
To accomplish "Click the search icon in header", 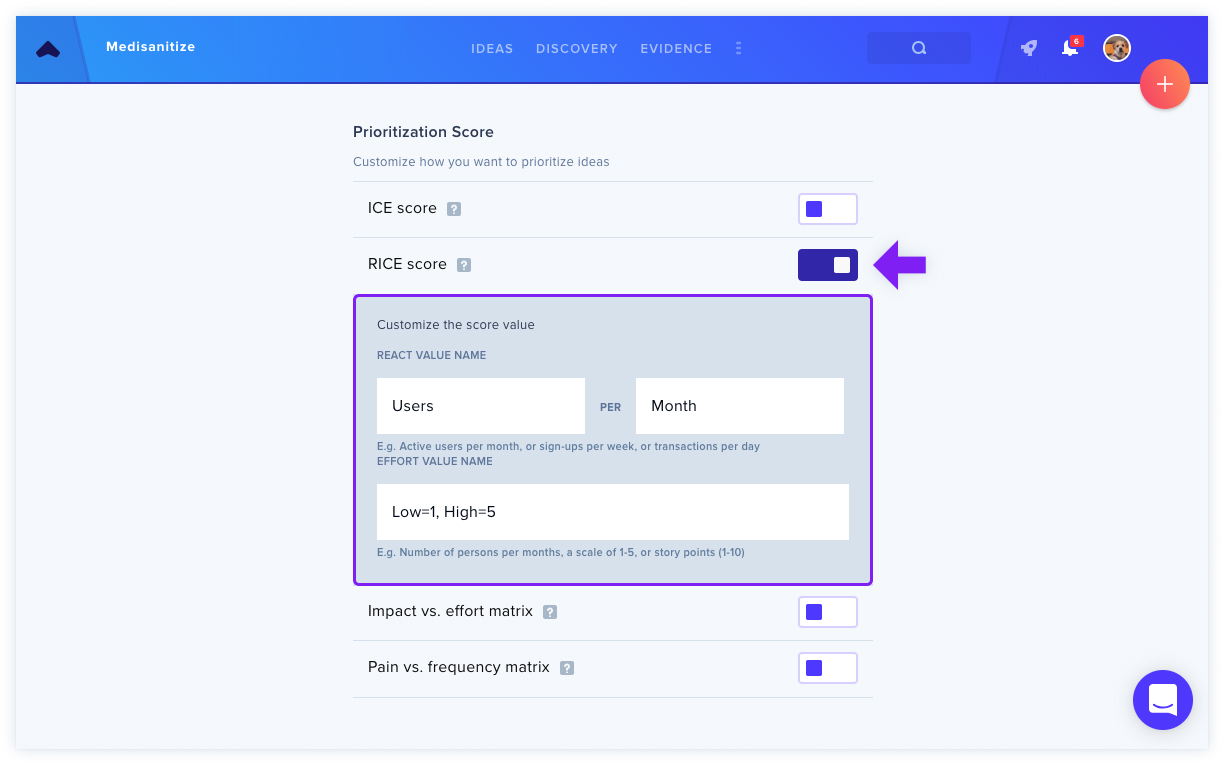I will 919,48.
